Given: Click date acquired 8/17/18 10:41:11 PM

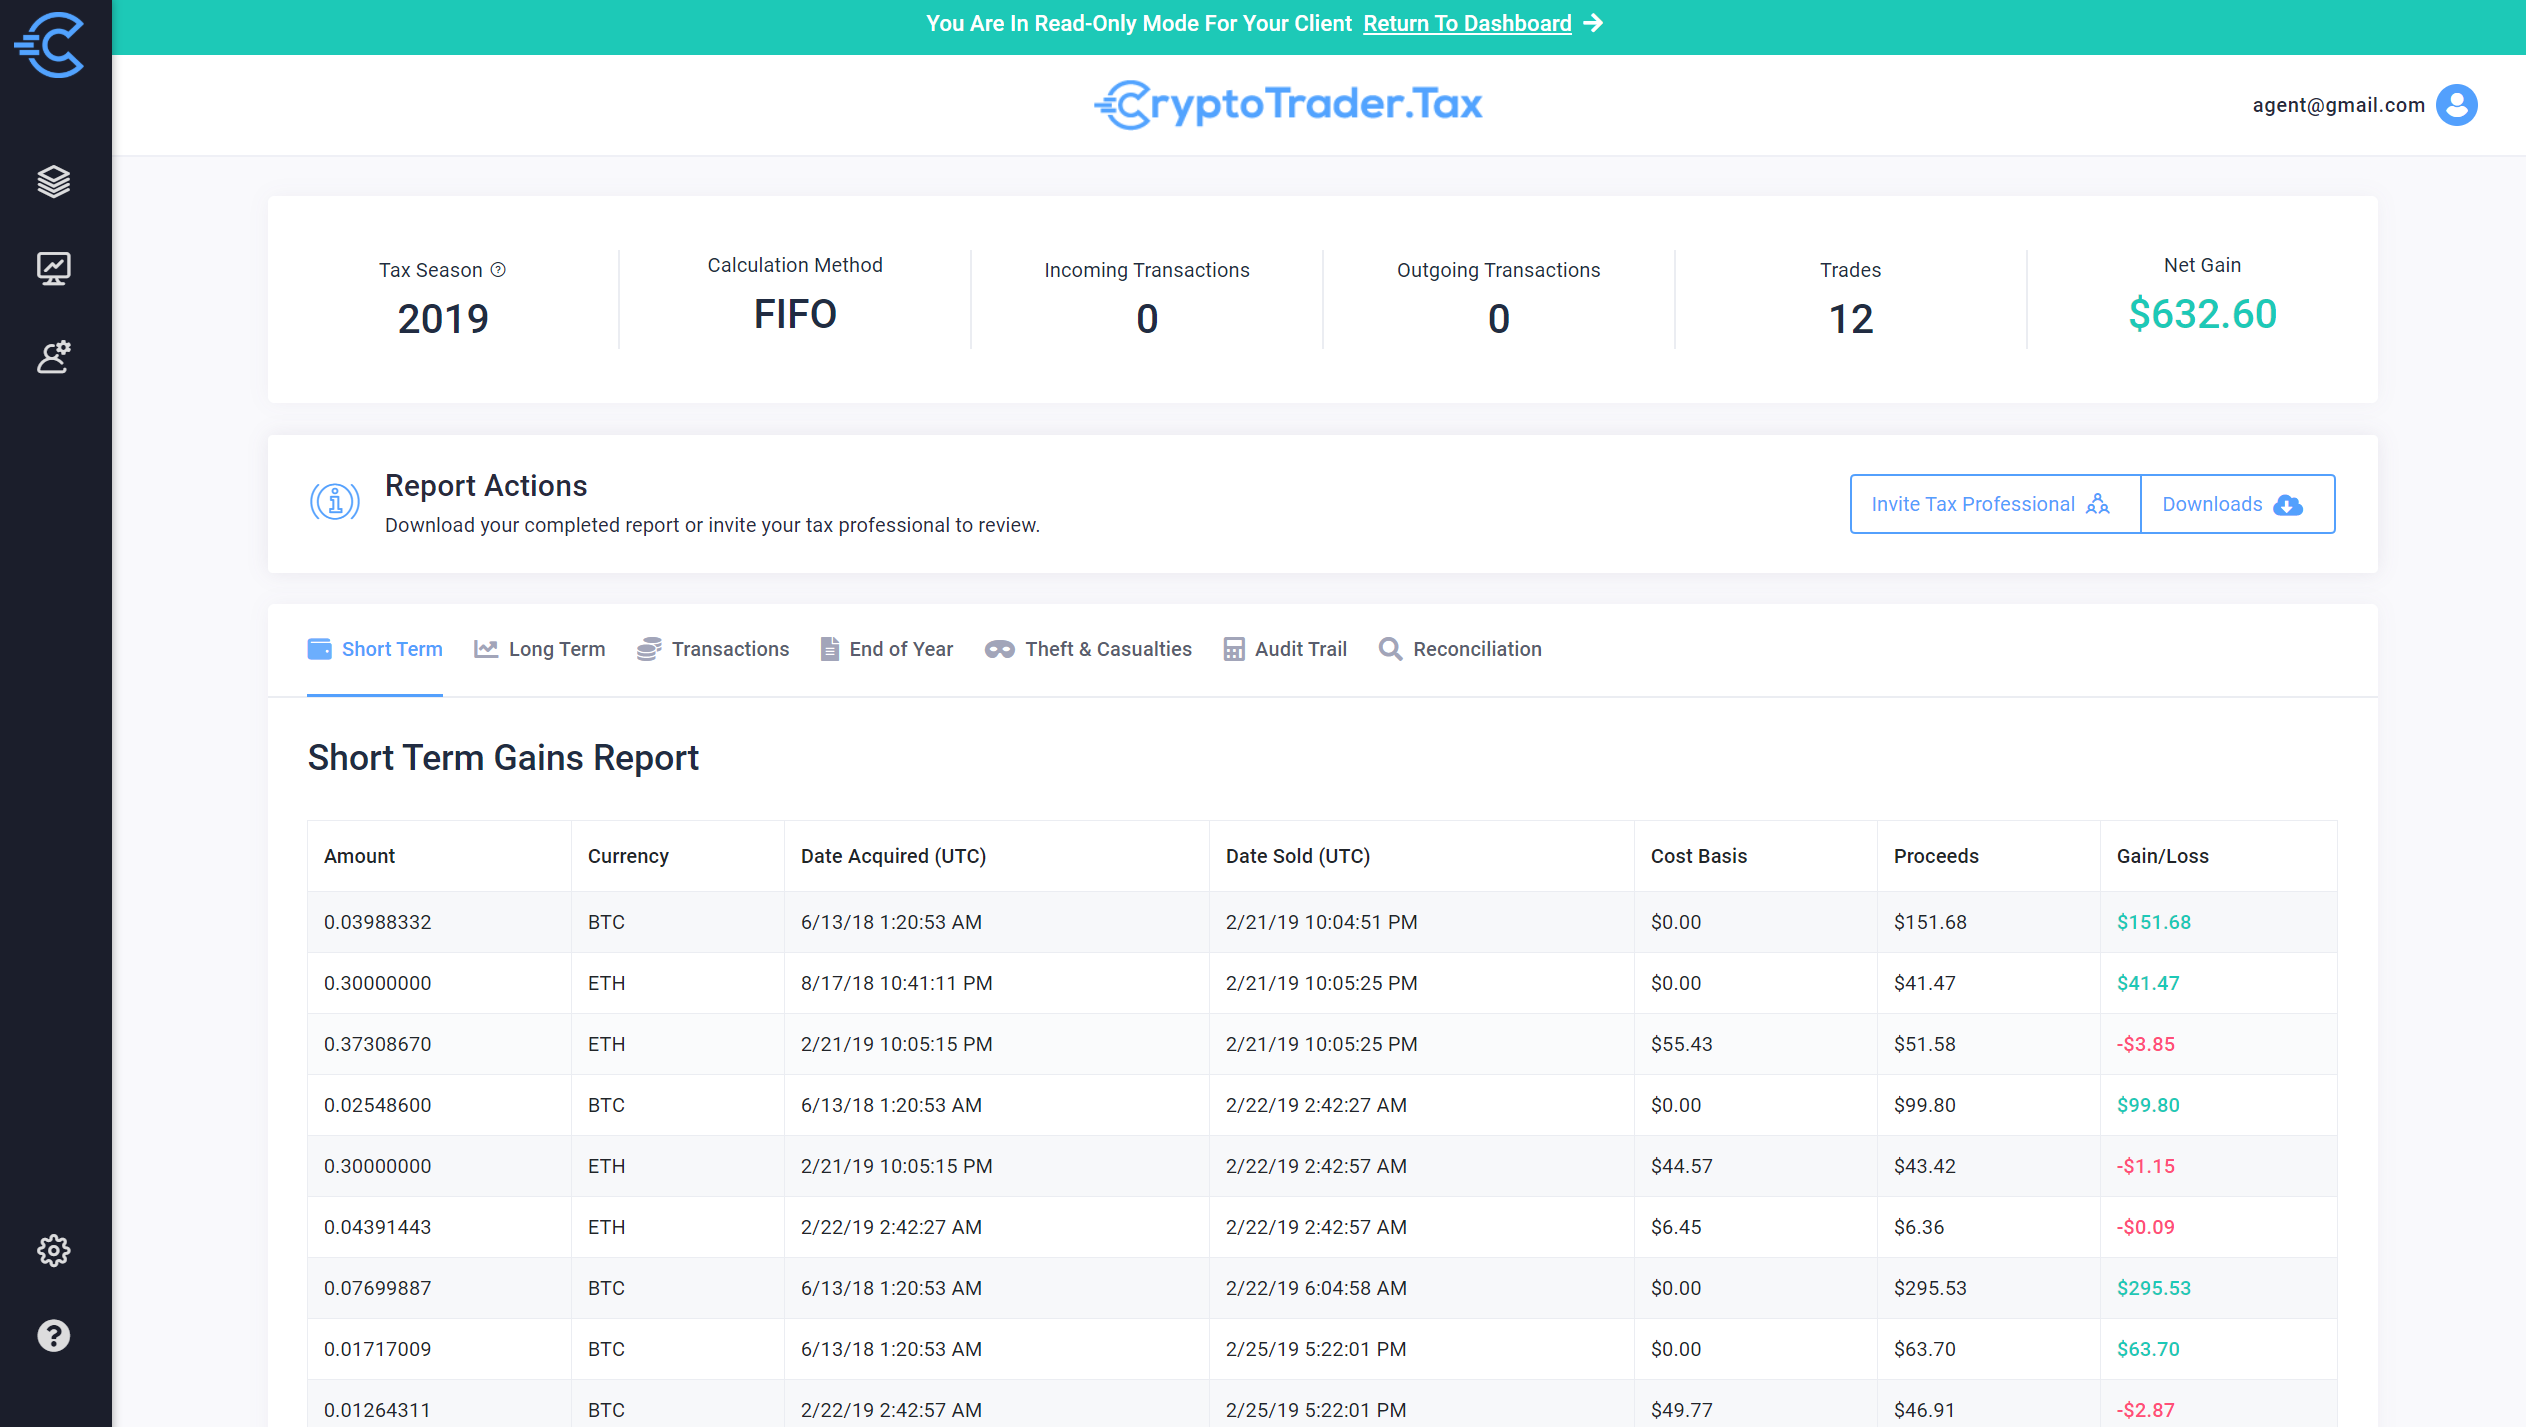Looking at the screenshot, I should coord(896,983).
